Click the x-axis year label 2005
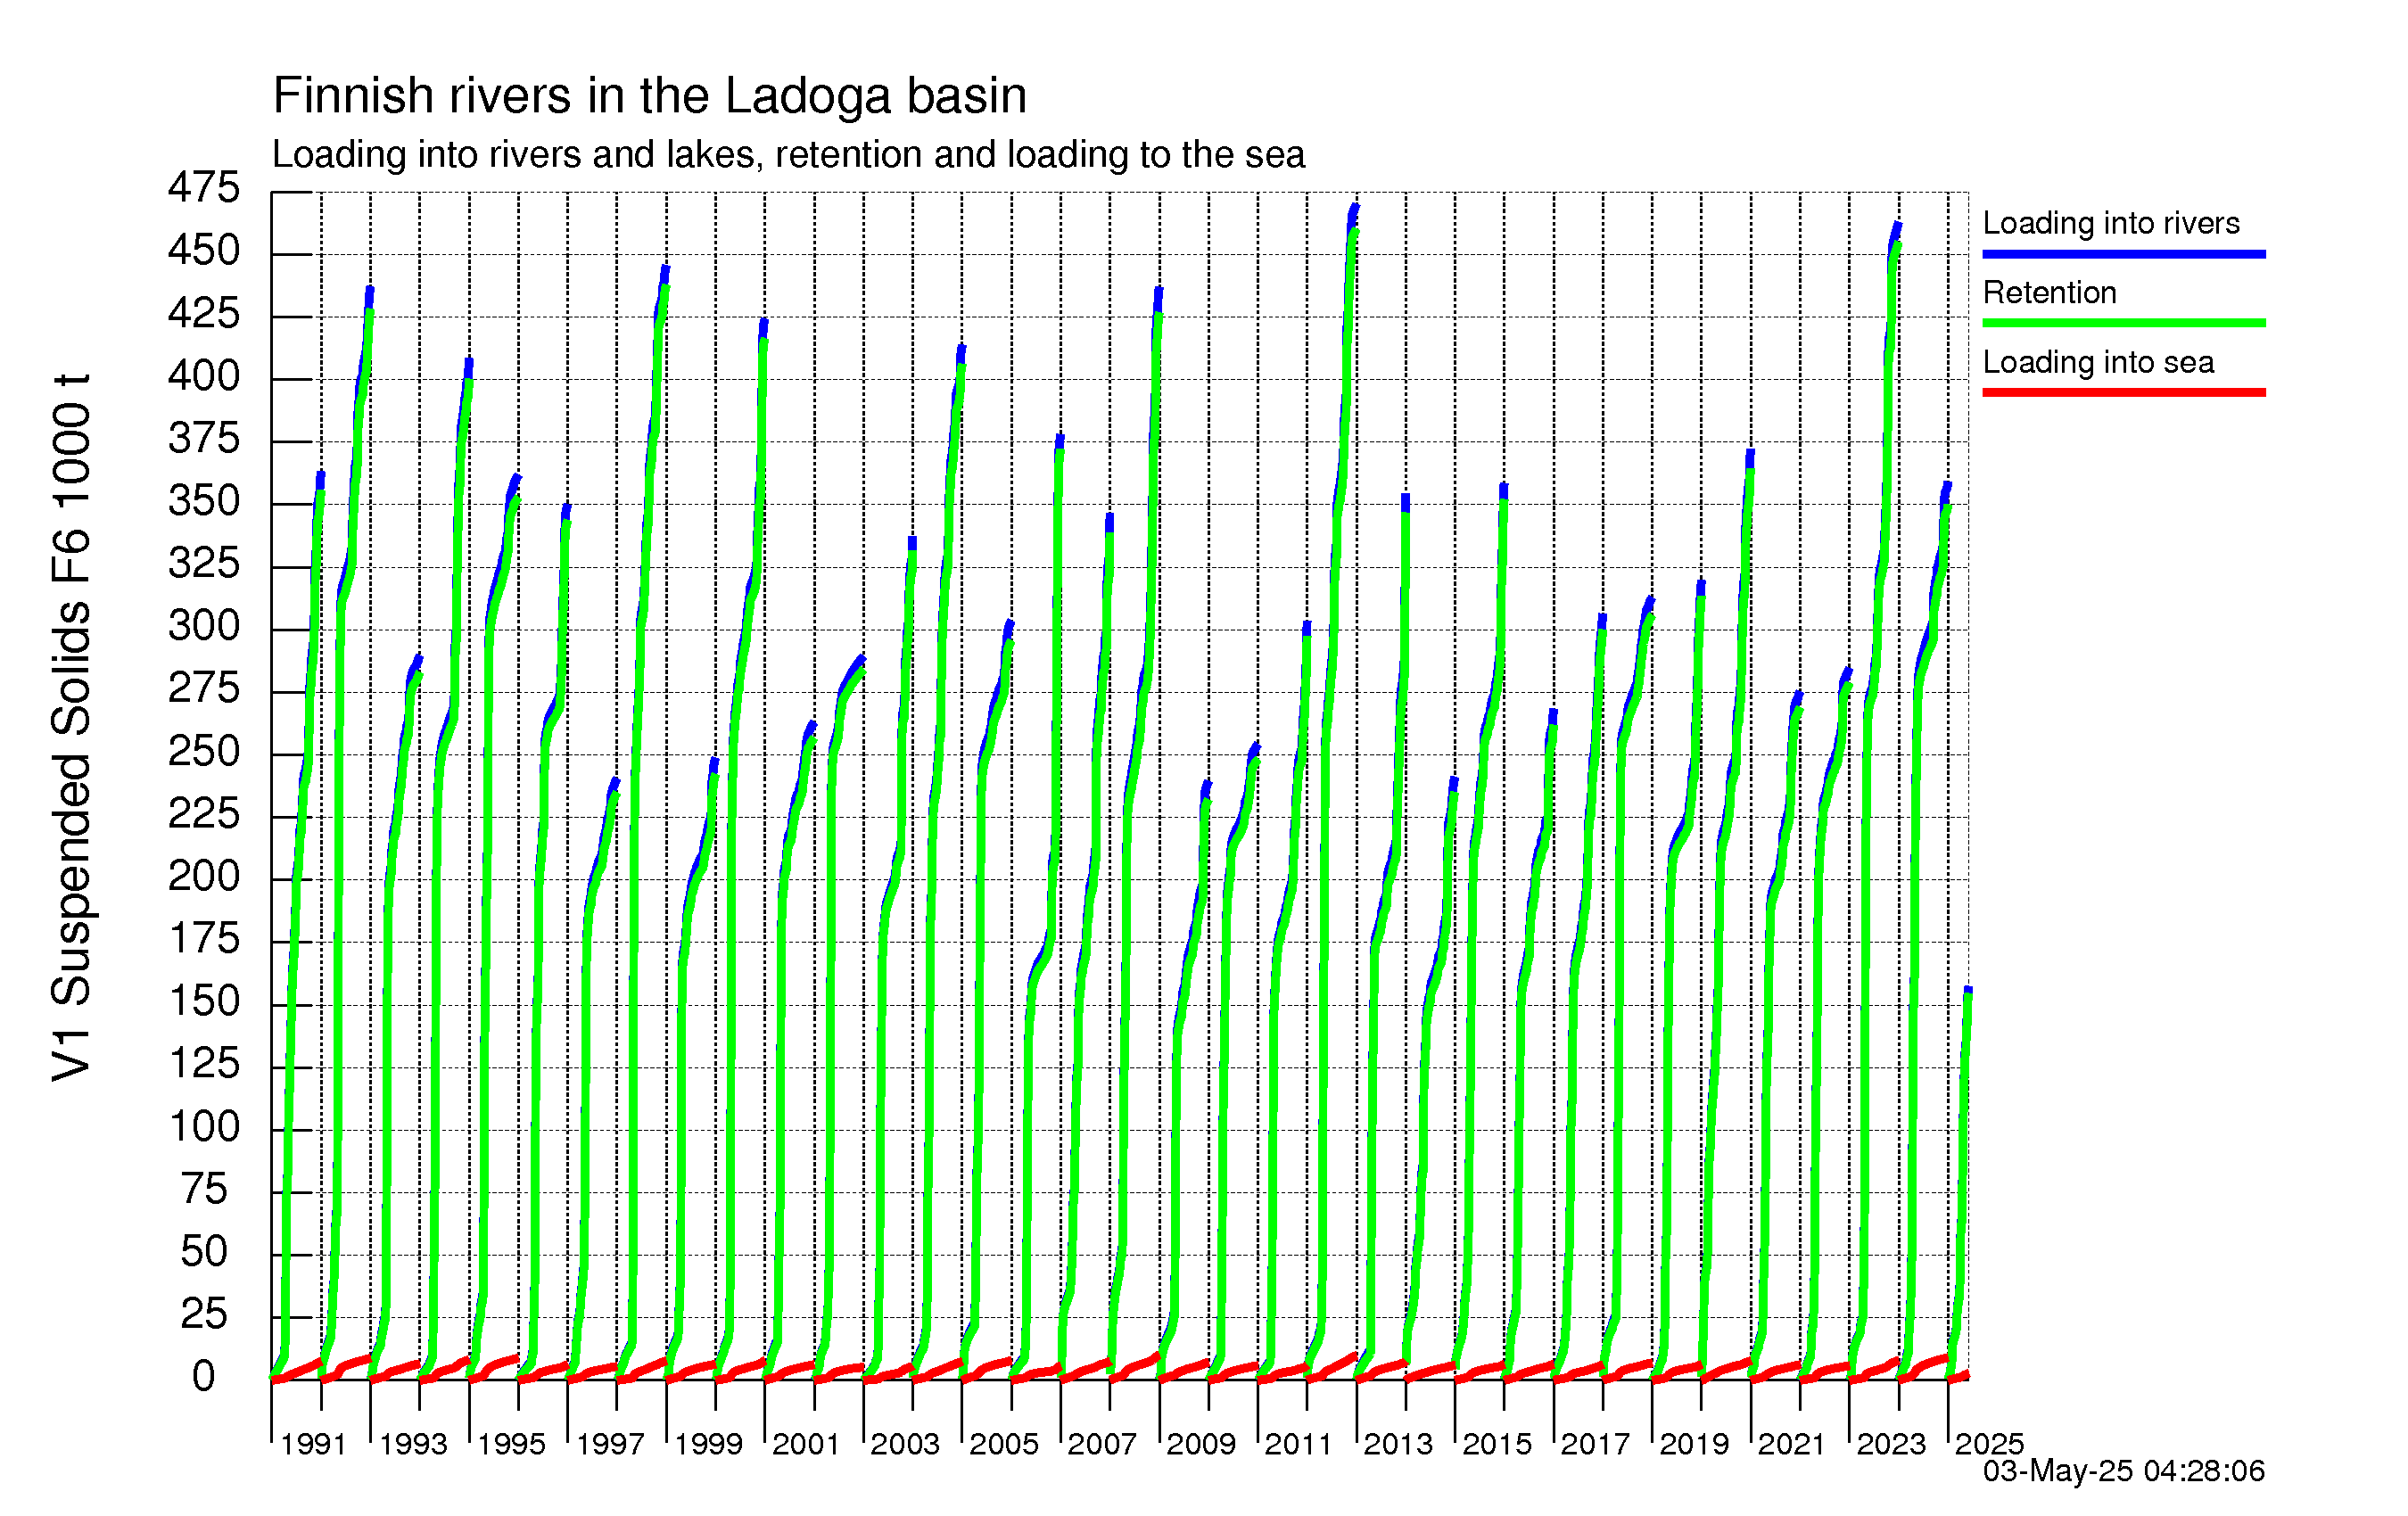 (1004, 1444)
